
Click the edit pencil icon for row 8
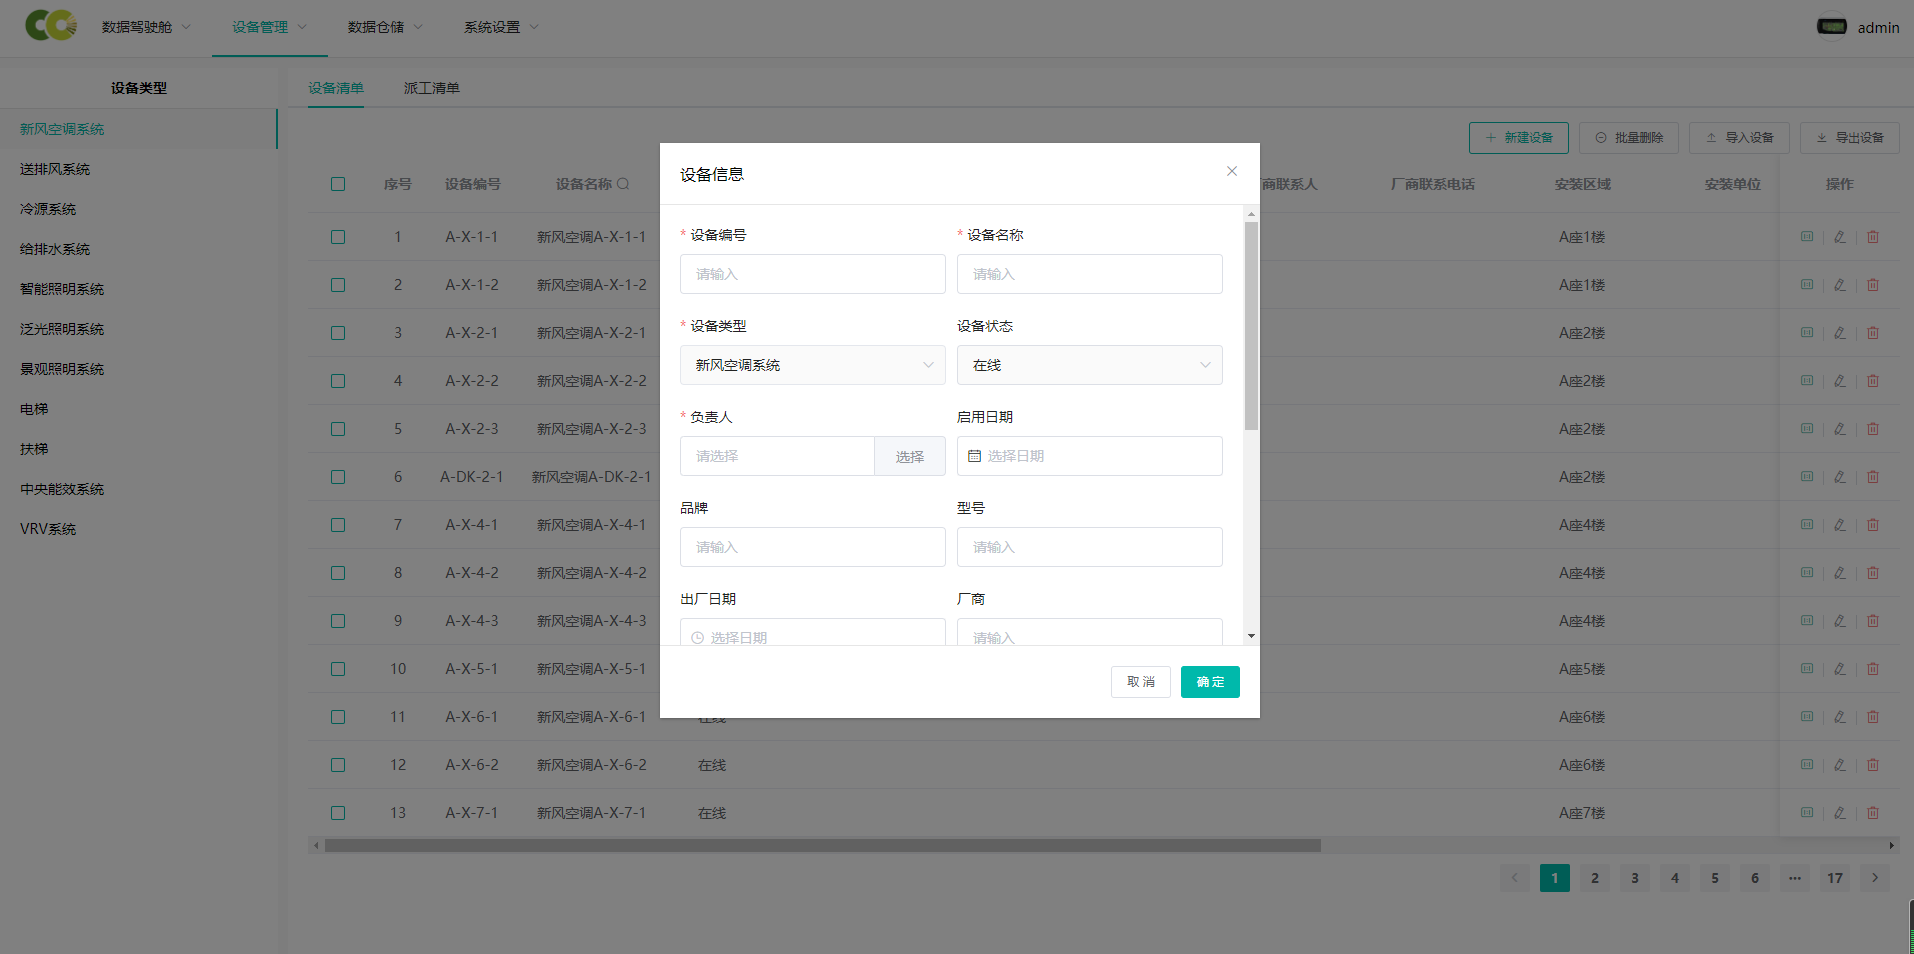point(1840,573)
